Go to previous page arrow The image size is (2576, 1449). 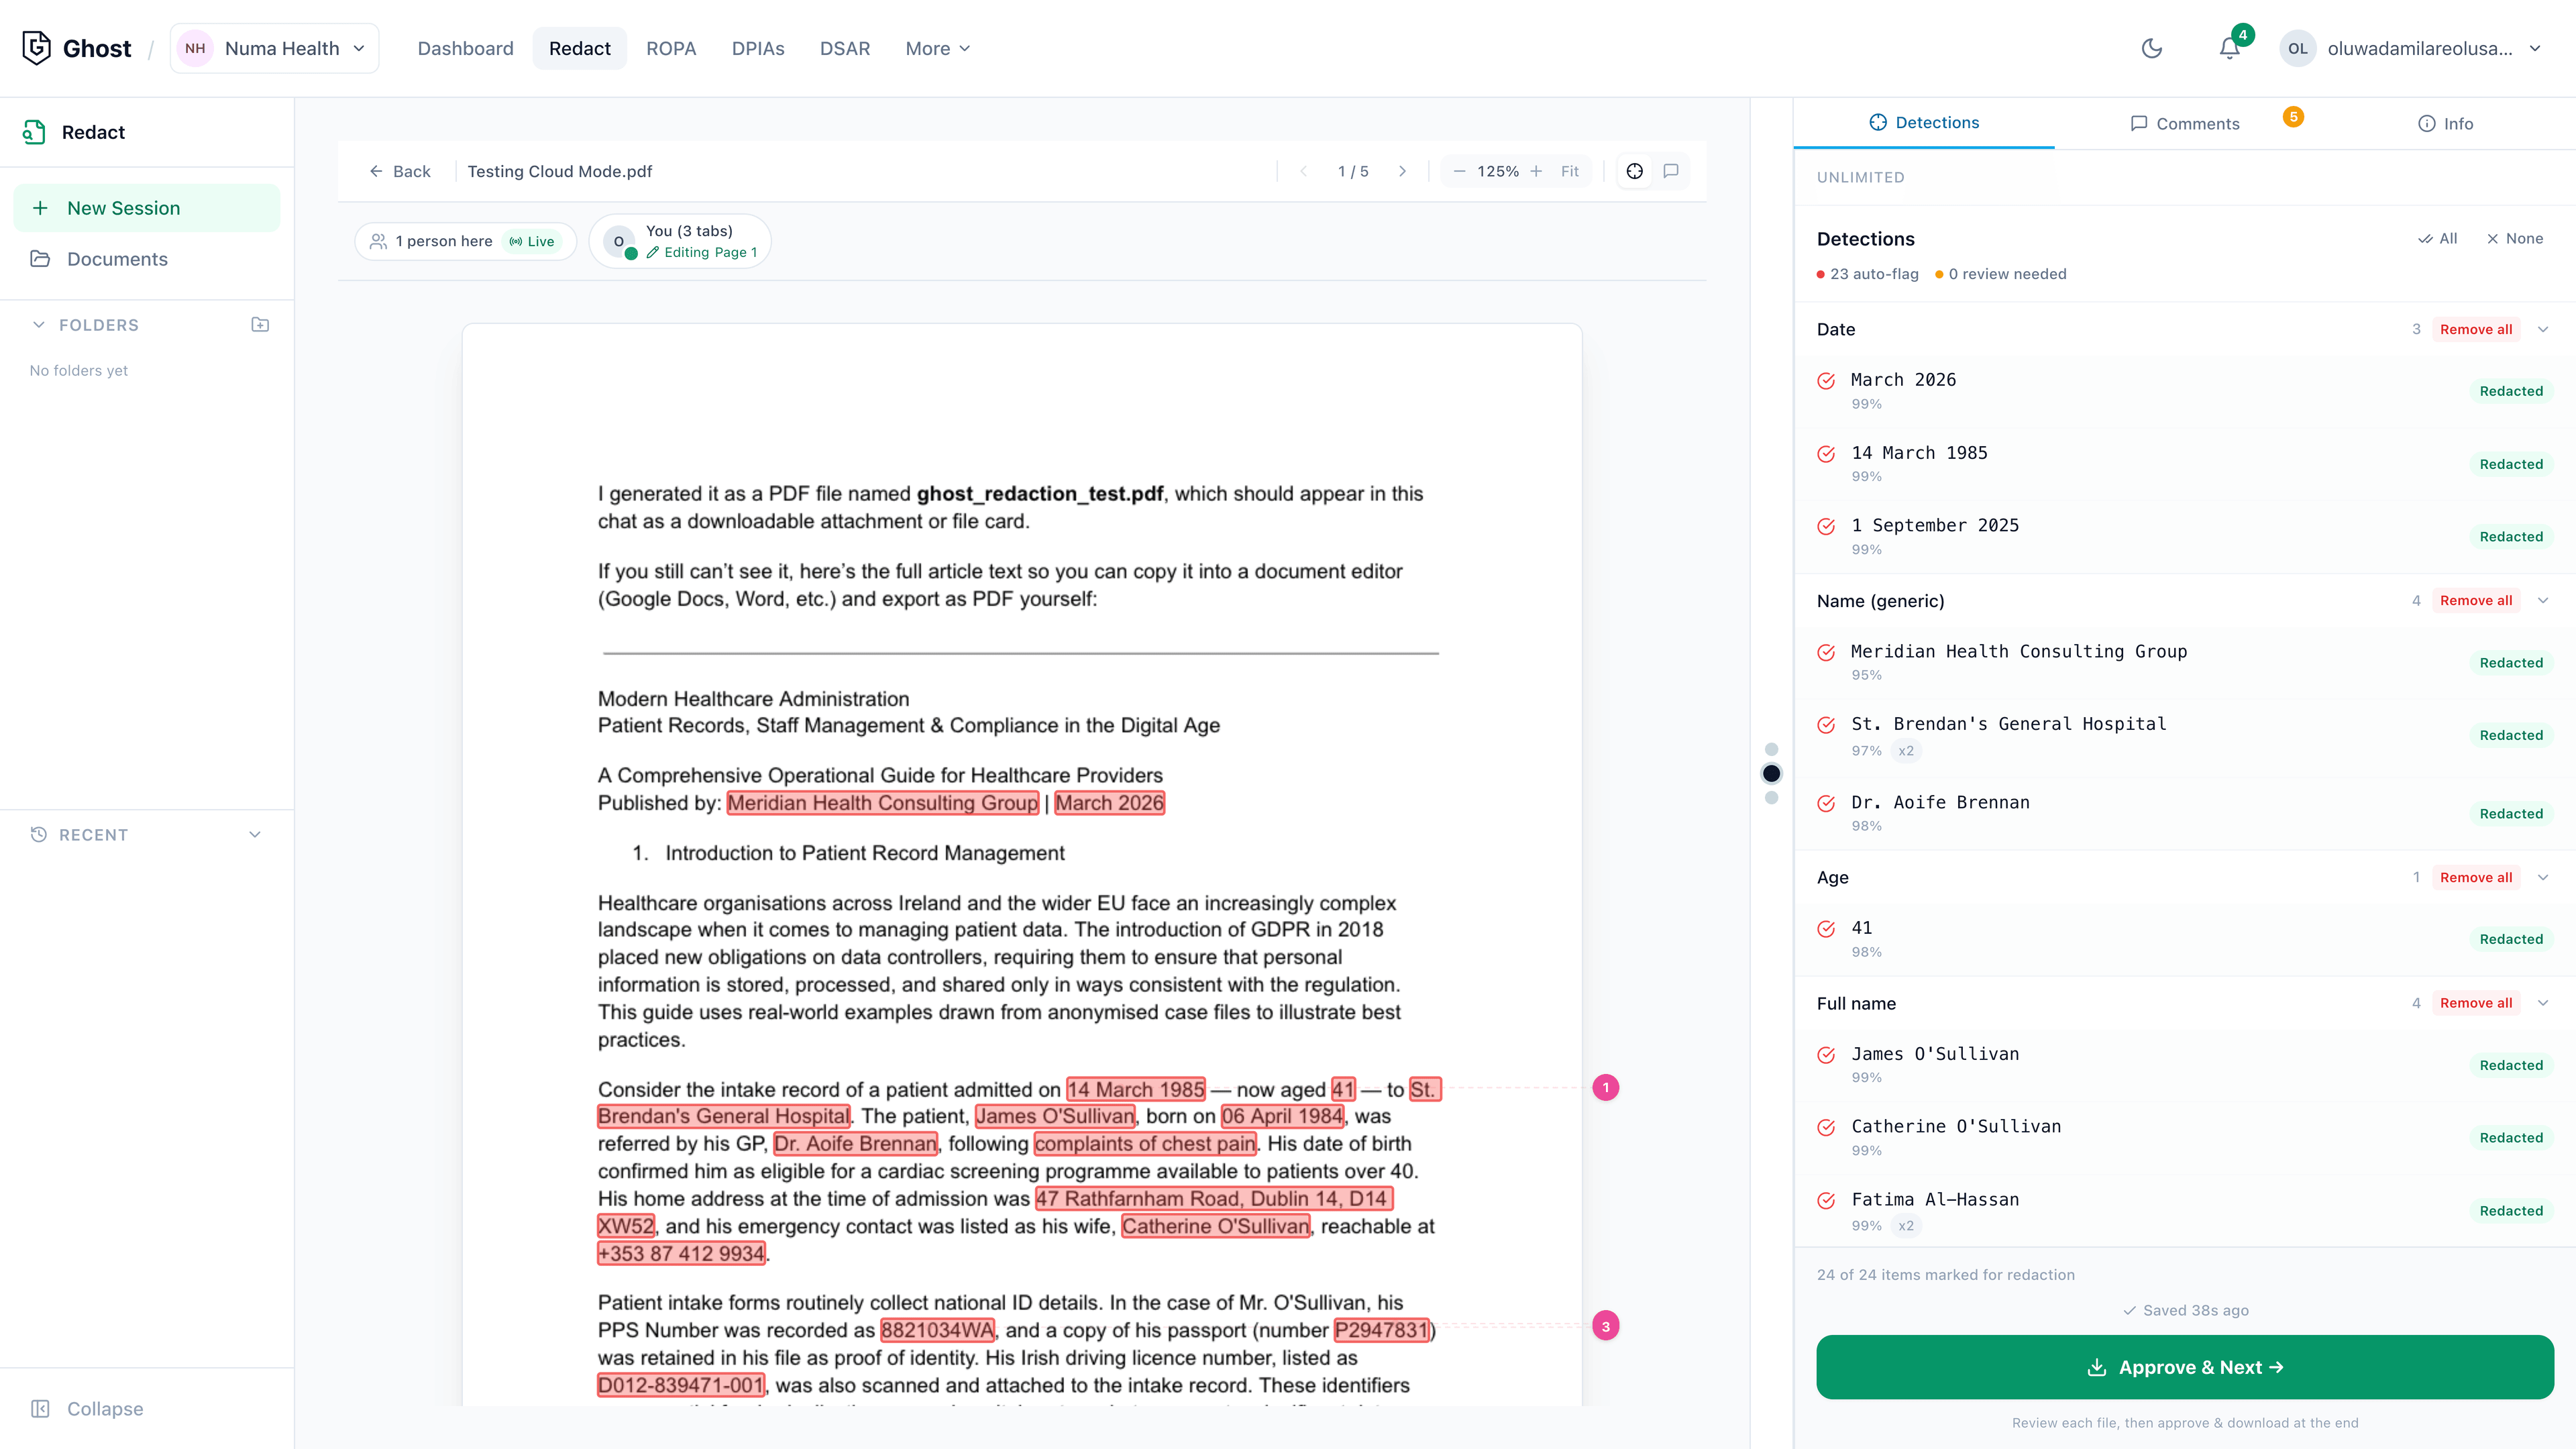tap(1303, 171)
